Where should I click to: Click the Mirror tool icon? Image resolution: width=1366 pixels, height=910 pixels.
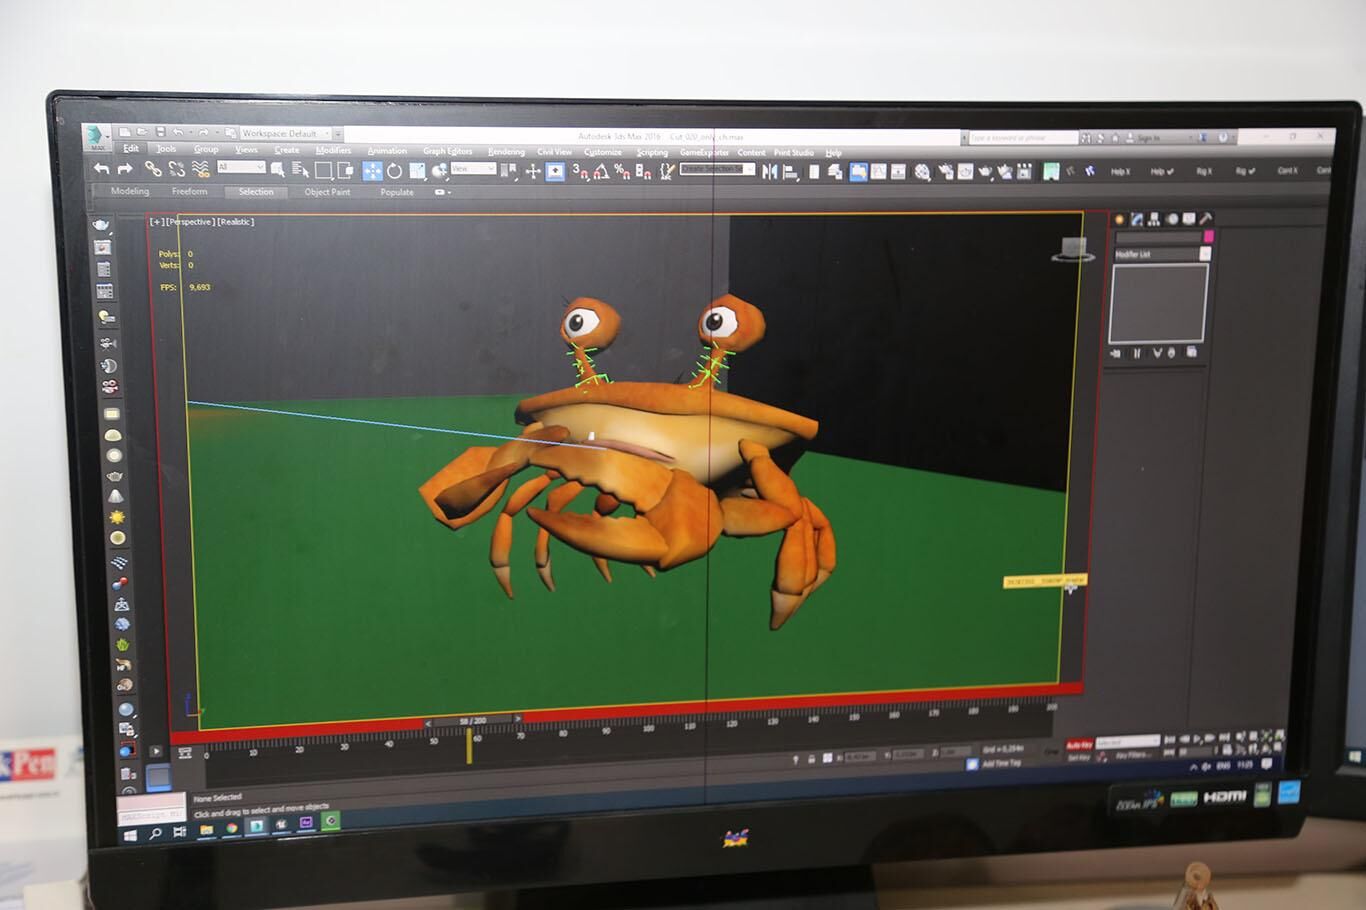(x=769, y=171)
